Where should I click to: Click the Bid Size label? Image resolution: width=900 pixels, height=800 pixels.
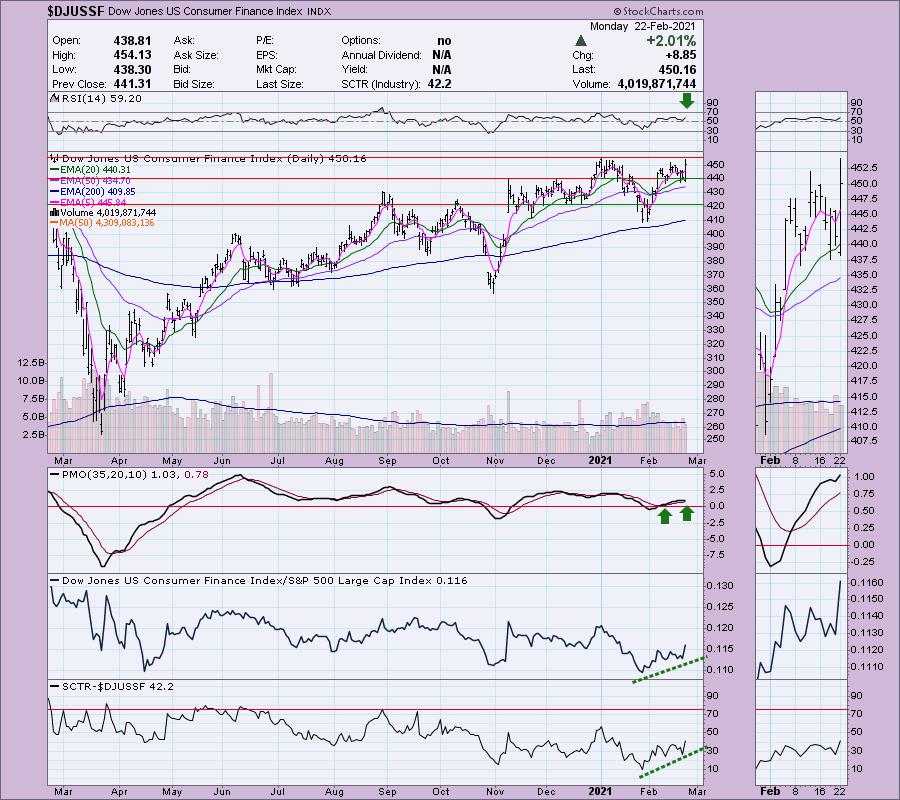coord(193,84)
